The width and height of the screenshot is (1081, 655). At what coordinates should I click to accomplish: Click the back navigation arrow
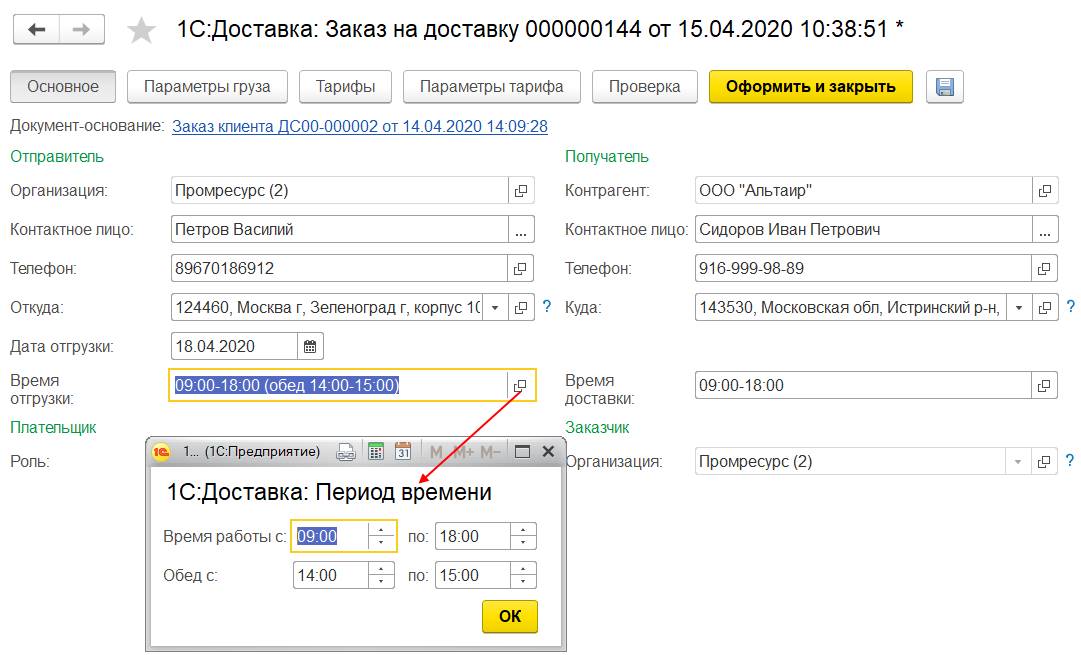37,30
